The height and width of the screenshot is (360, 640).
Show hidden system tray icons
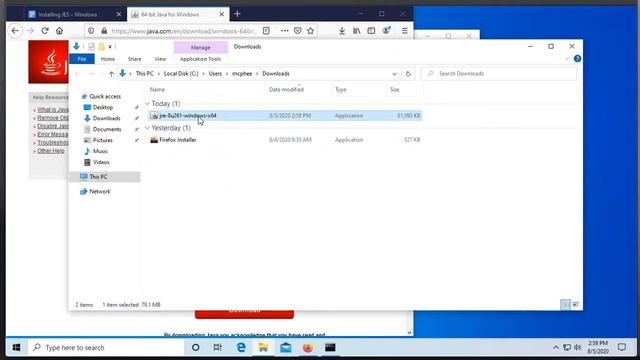[x=556, y=347]
